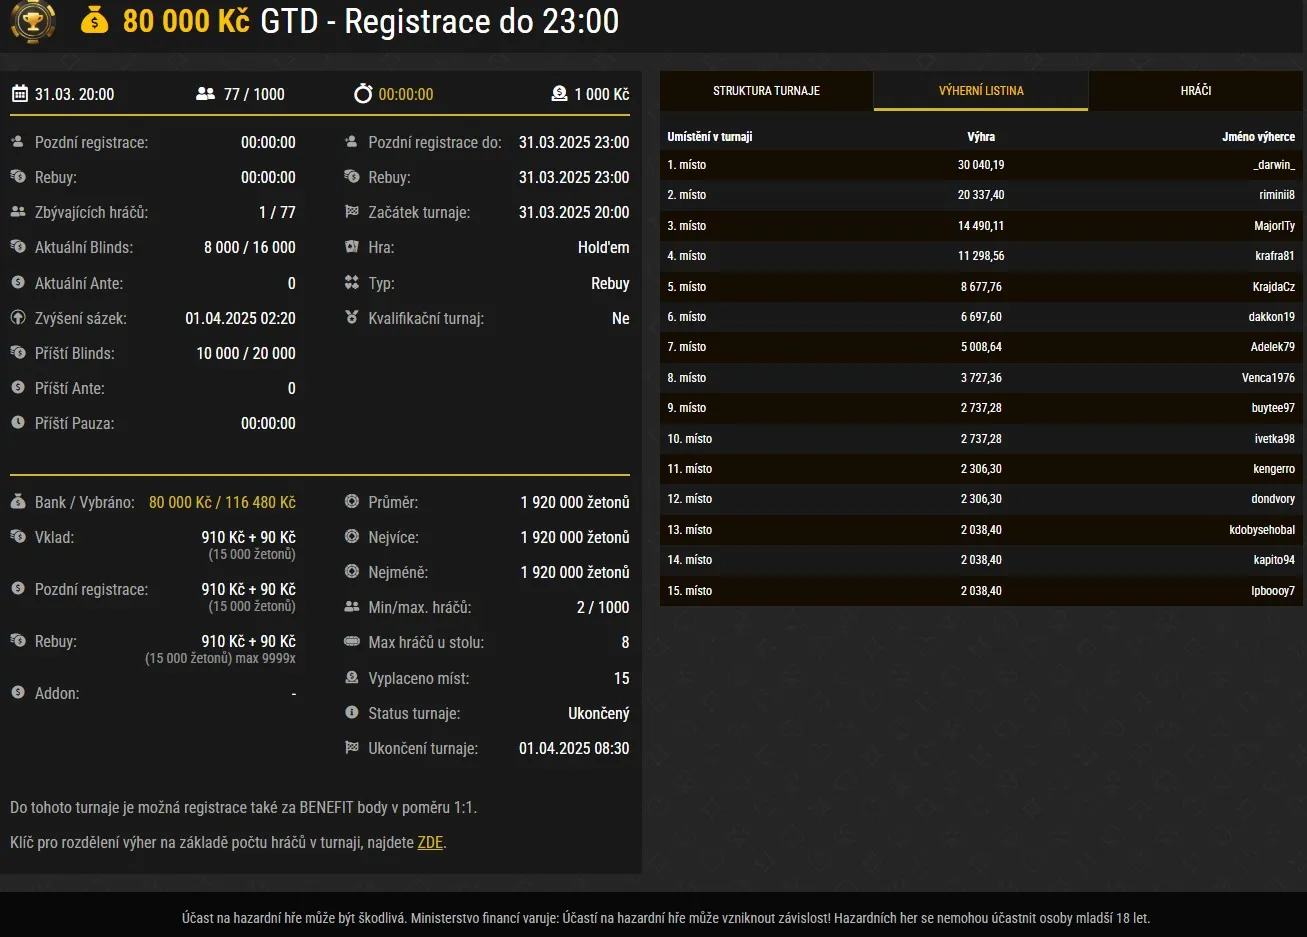Select the players icon showing 77 / 1000
This screenshot has width=1307, height=937.
tap(207, 94)
